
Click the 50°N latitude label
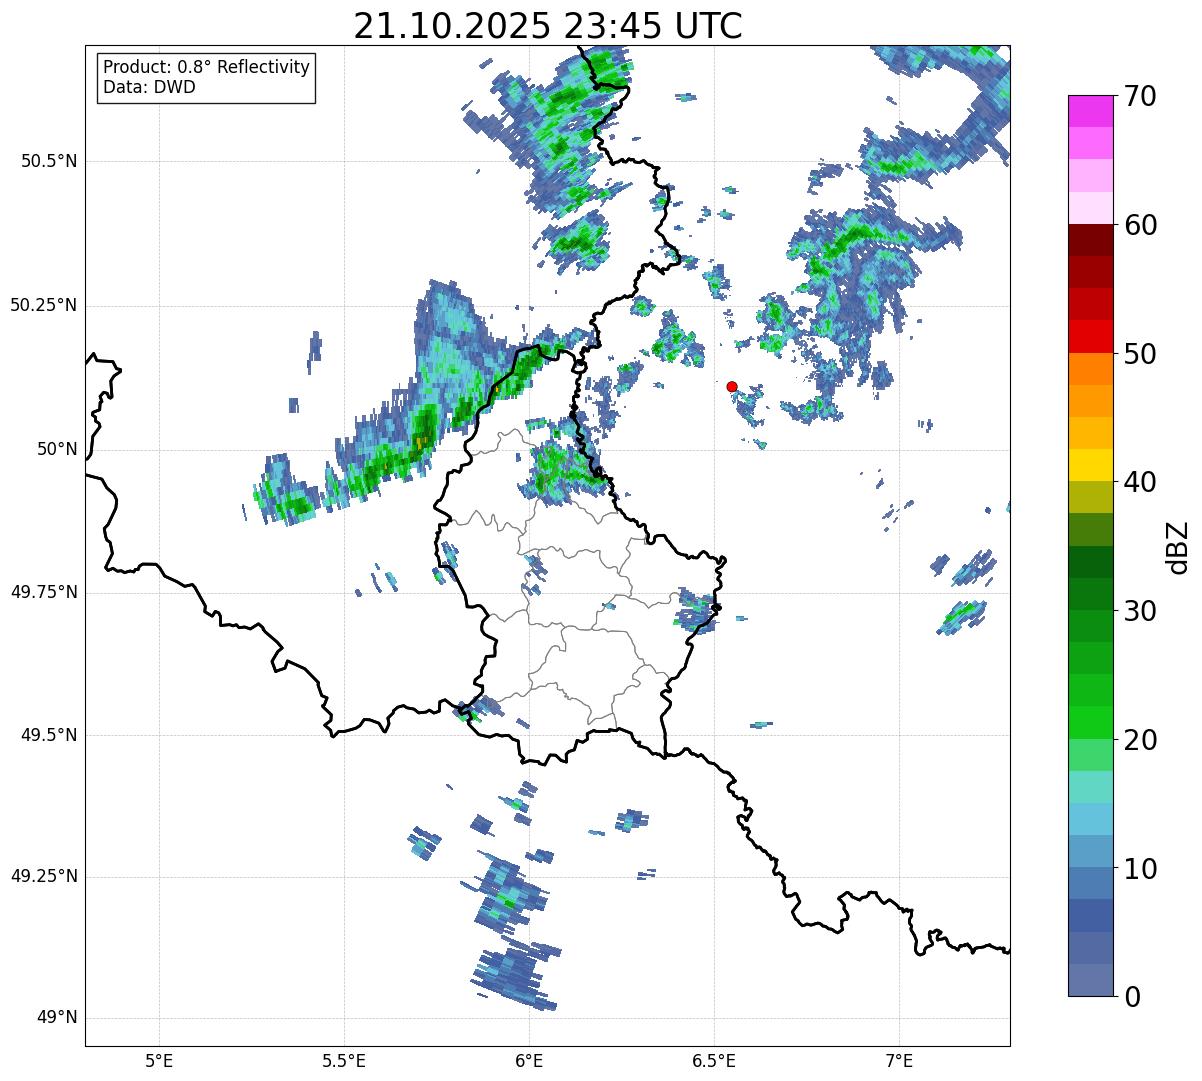pos(57,449)
